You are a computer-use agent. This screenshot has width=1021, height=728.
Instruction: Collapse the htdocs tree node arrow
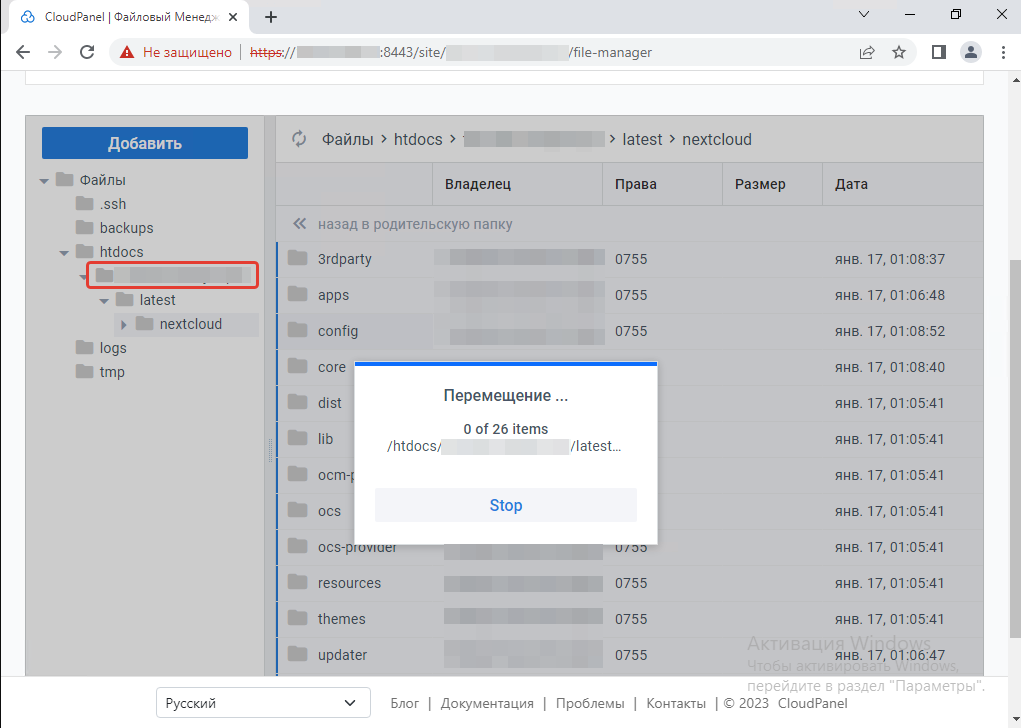(64, 253)
